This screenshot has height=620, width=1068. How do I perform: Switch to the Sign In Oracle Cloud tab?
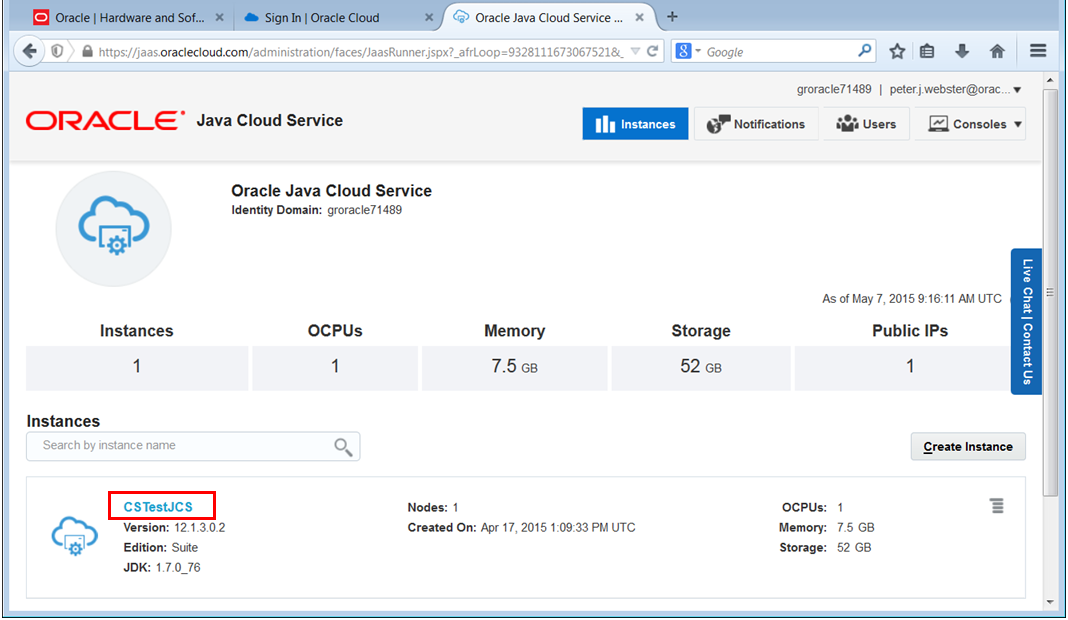coord(320,17)
